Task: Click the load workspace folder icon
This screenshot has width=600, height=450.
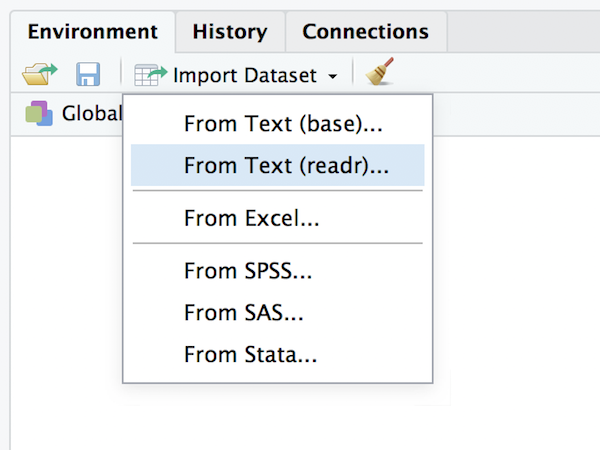Action: [x=40, y=74]
